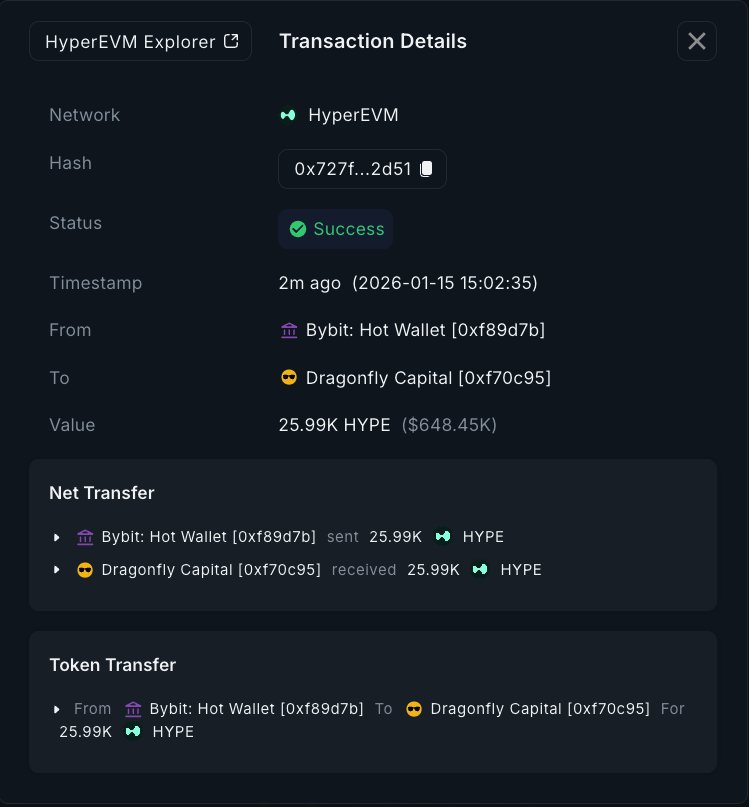749x807 pixels.
Task: Click the 25.99K HYPE value amount
Action: [334, 425]
